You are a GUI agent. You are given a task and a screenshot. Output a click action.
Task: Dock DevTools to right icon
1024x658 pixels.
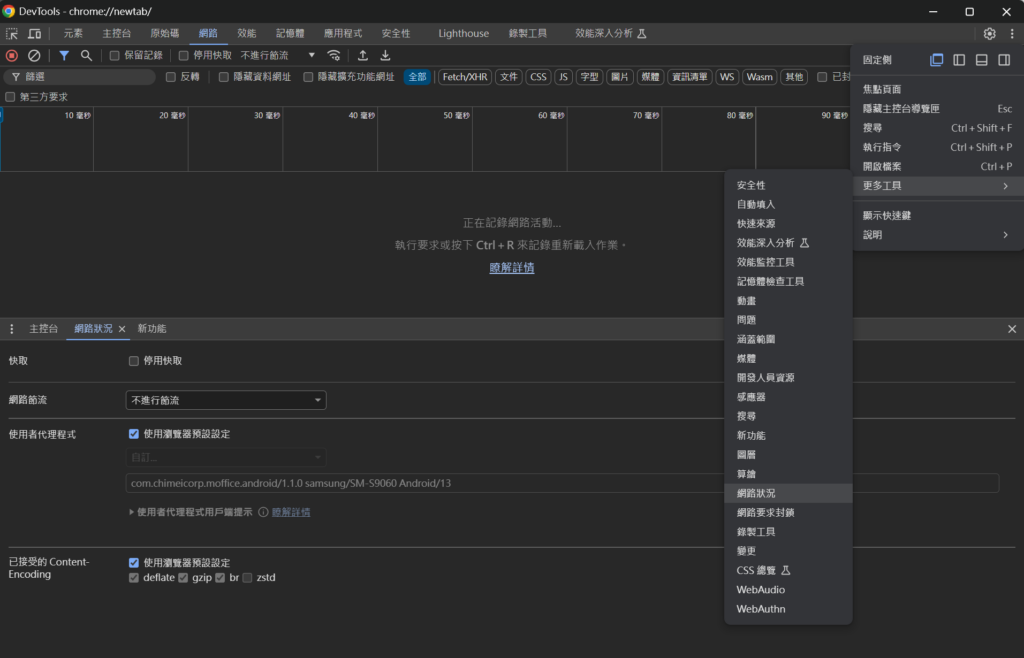[1004, 60]
